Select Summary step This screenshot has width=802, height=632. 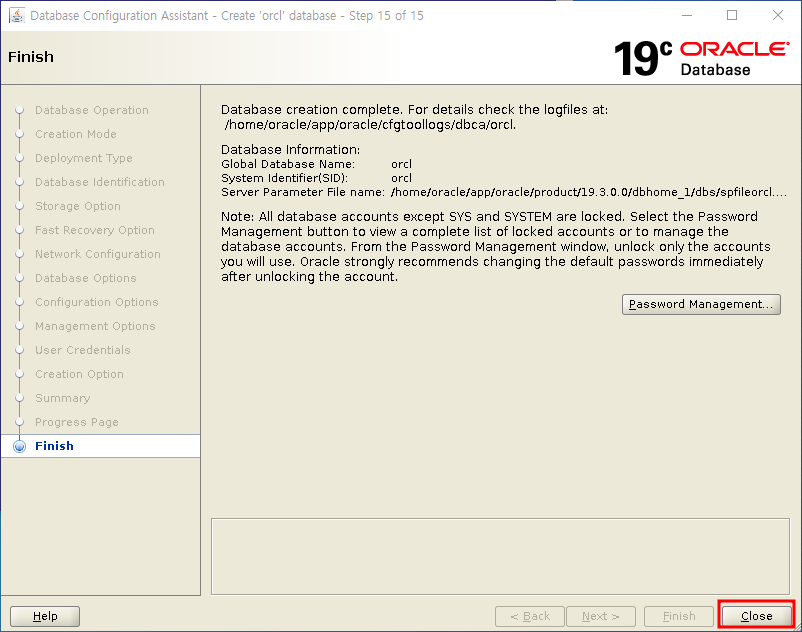[62, 398]
